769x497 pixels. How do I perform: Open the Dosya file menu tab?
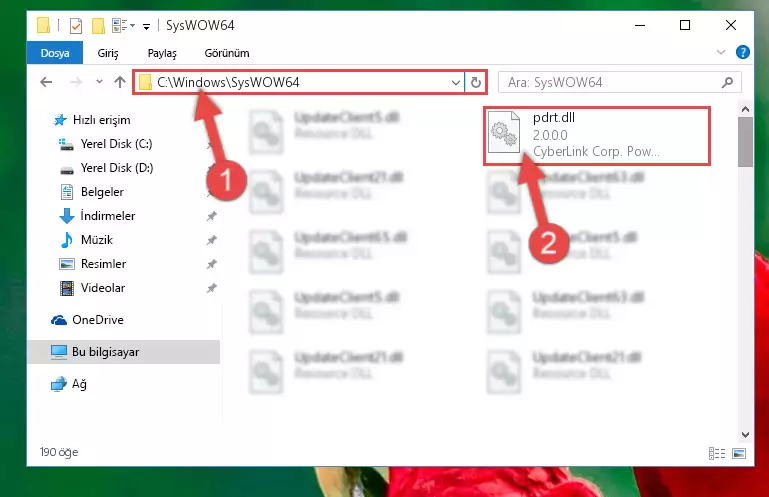click(x=55, y=53)
